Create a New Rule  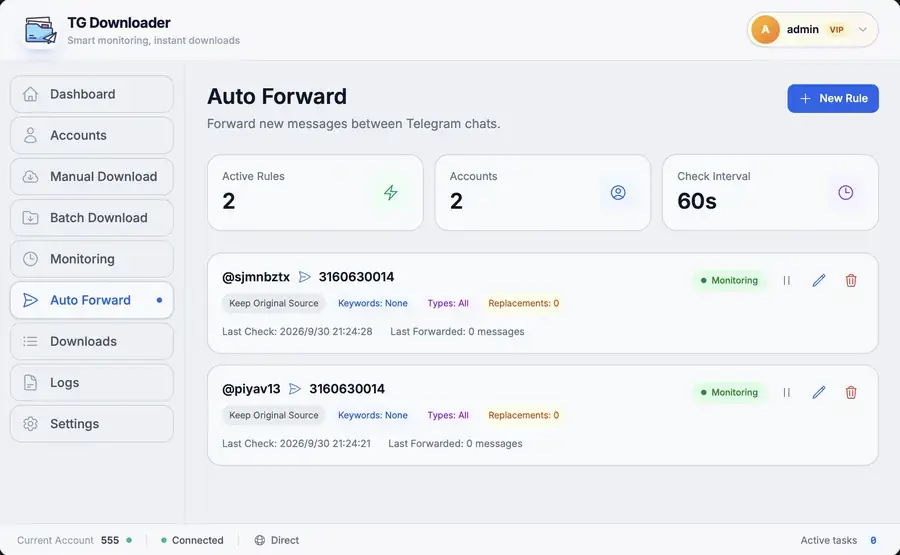pos(833,99)
